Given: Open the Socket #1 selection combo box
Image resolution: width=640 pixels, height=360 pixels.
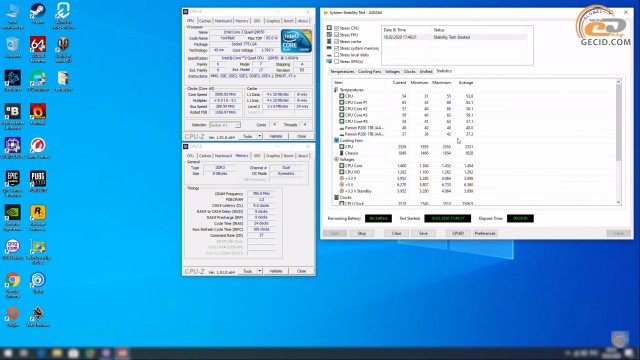Looking at the screenshot, I should 224,125.
